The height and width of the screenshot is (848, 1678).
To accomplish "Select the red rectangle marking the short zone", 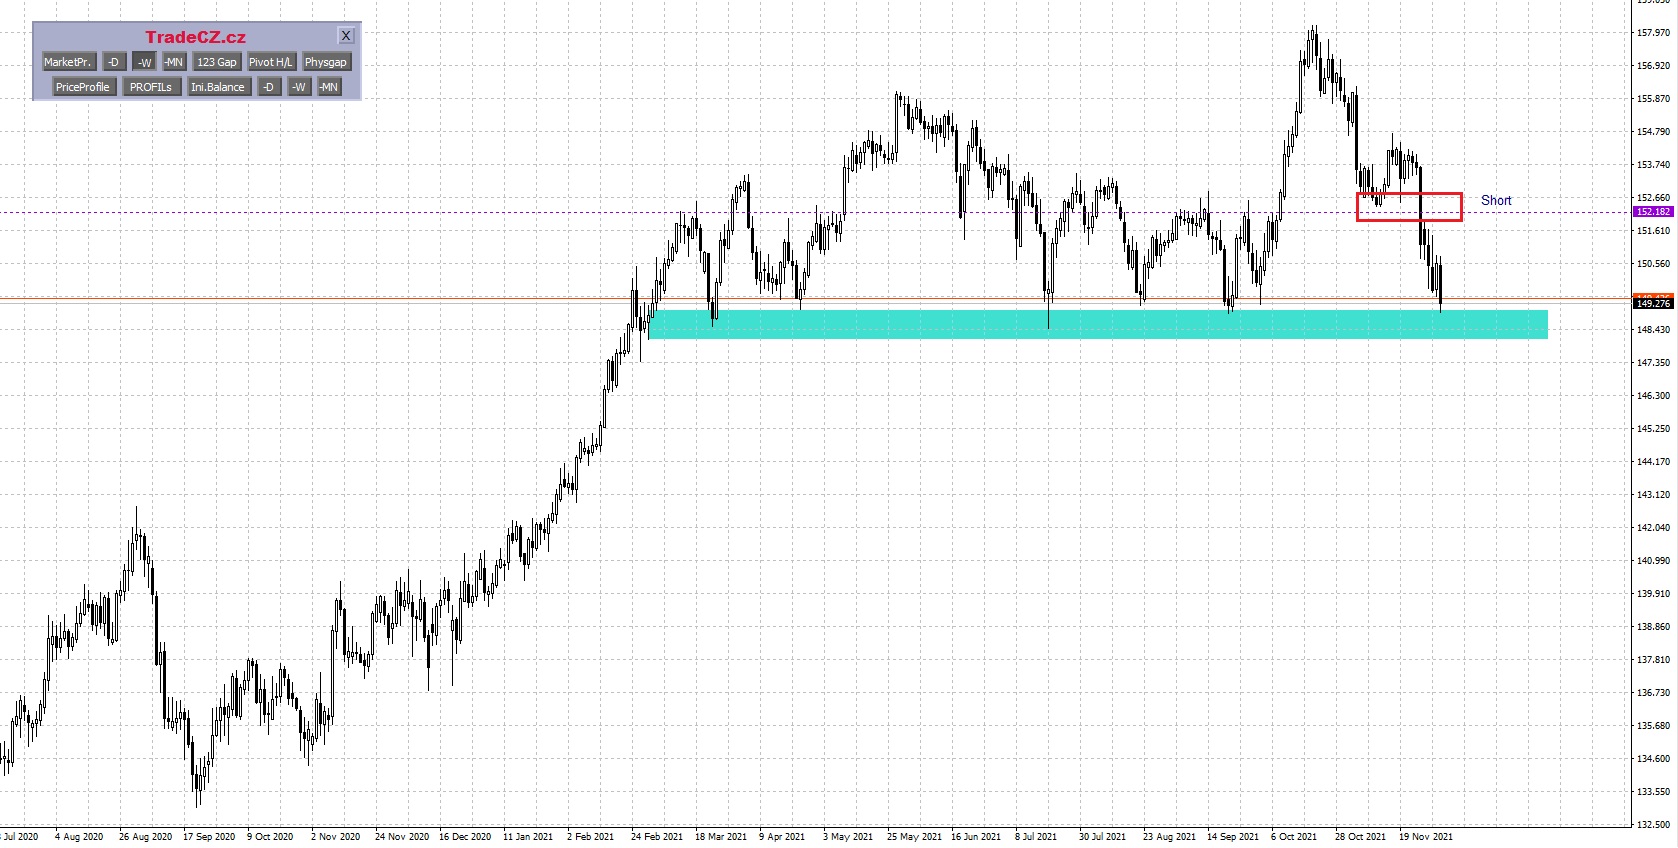I will click(x=1409, y=194).
